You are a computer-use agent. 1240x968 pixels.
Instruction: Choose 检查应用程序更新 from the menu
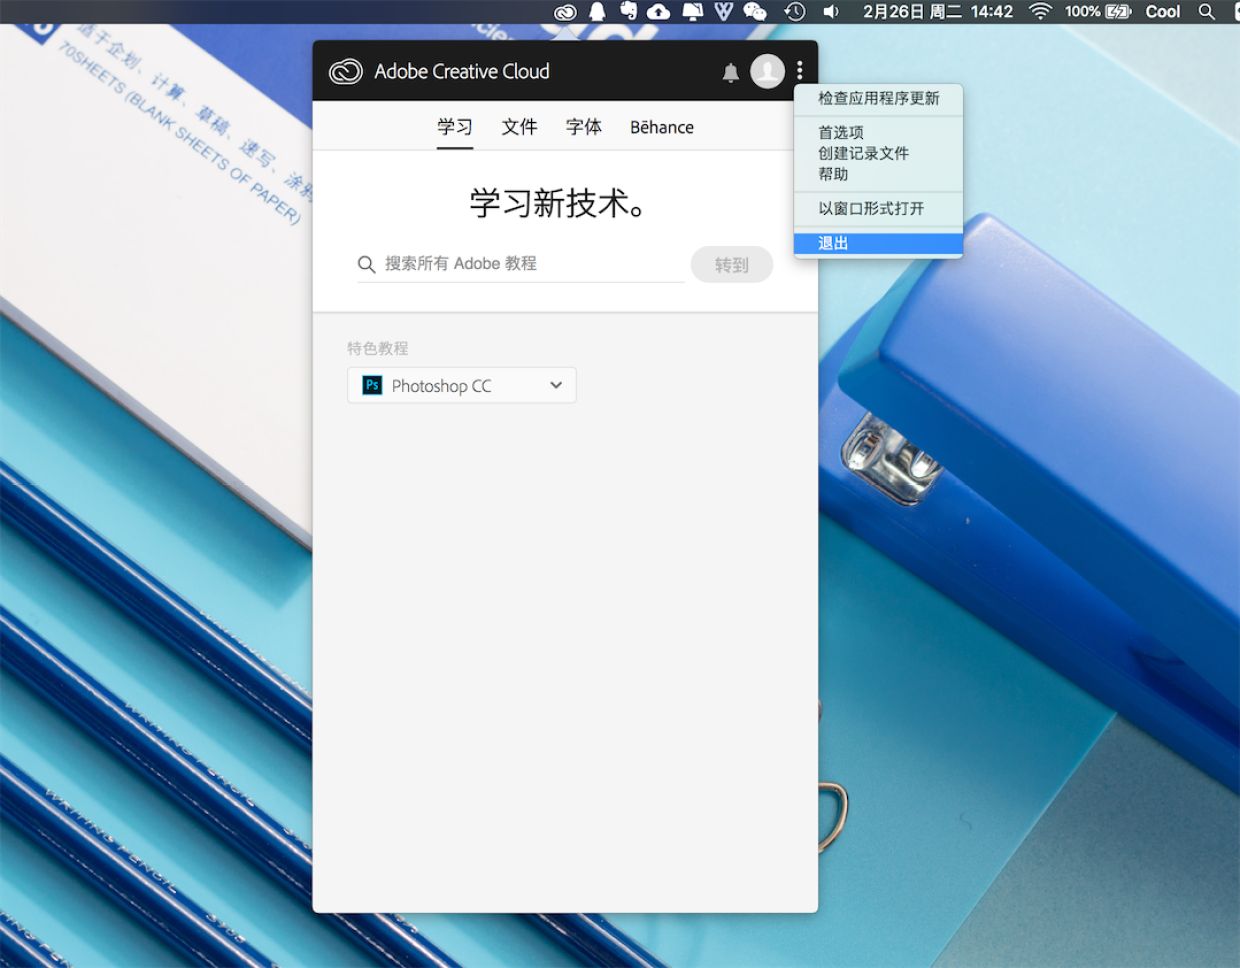879,98
